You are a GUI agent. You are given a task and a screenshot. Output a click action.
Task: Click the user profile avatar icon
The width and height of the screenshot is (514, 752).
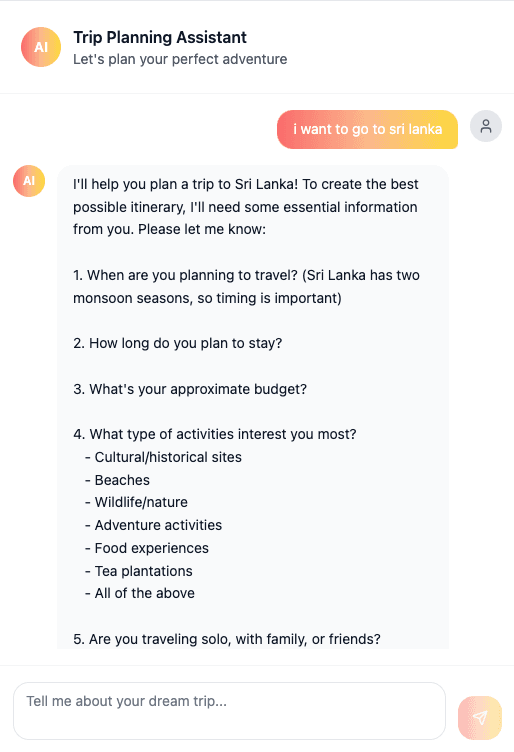tap(486, 126)
